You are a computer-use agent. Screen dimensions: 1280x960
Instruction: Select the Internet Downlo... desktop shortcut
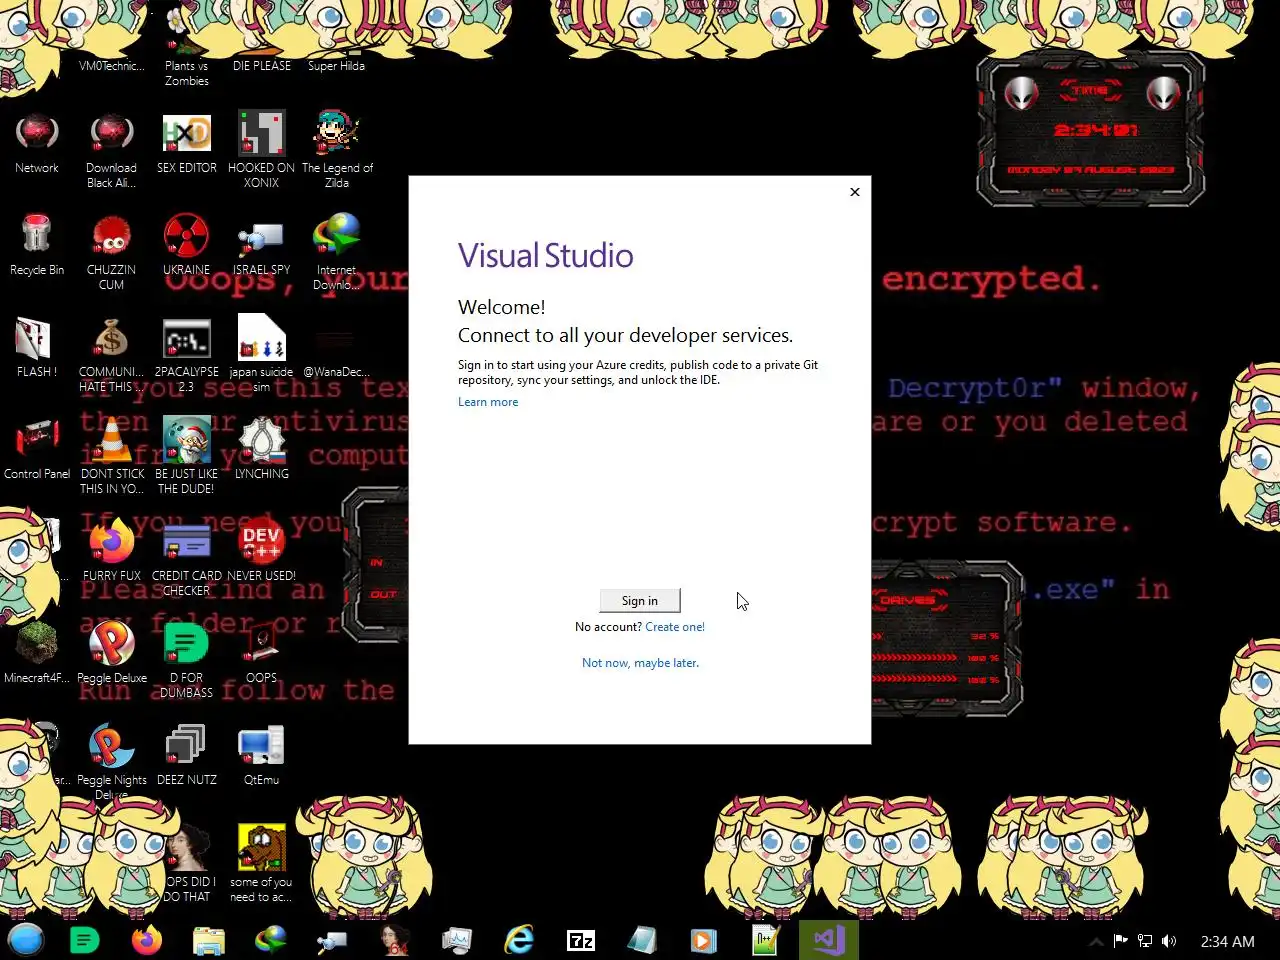pos(337,252)
